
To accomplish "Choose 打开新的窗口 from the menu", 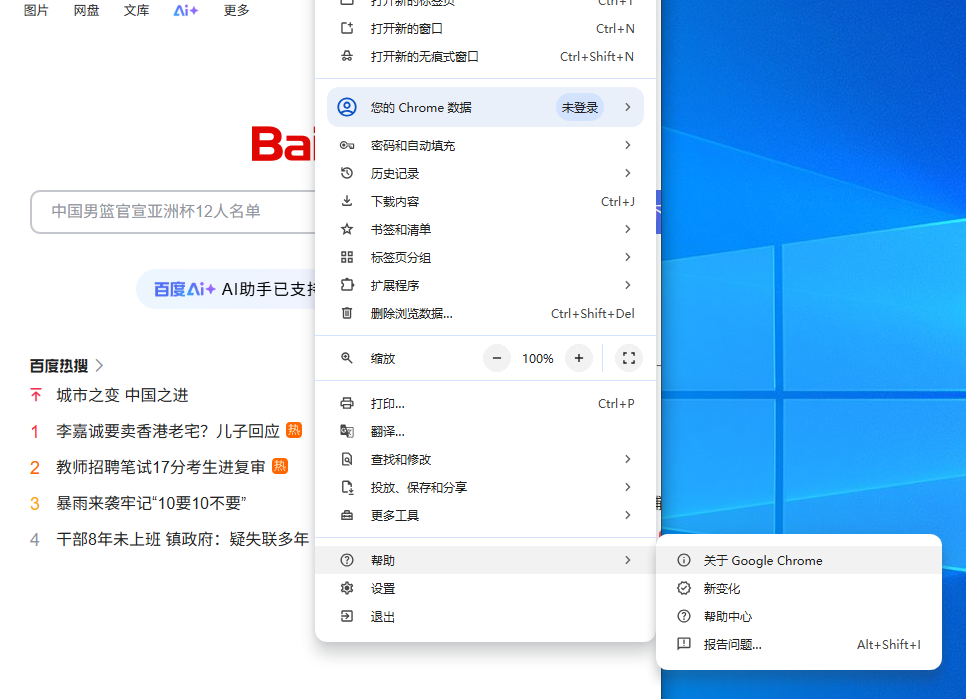I will click(x=485, y=28).
